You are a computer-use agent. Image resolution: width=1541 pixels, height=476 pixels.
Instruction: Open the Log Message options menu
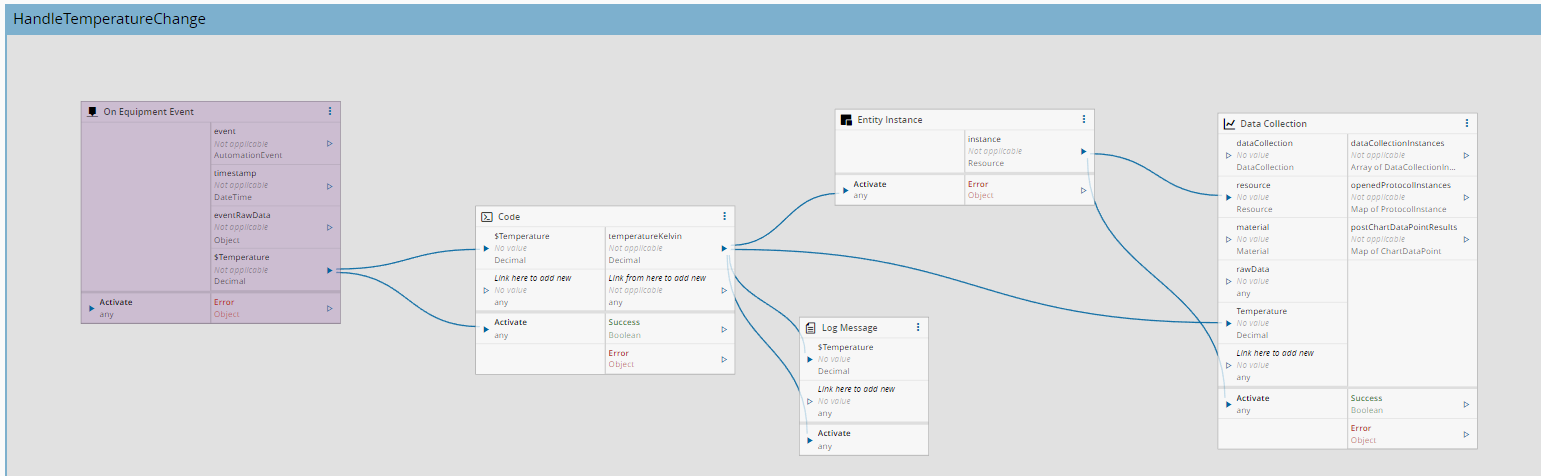[918, 327]
